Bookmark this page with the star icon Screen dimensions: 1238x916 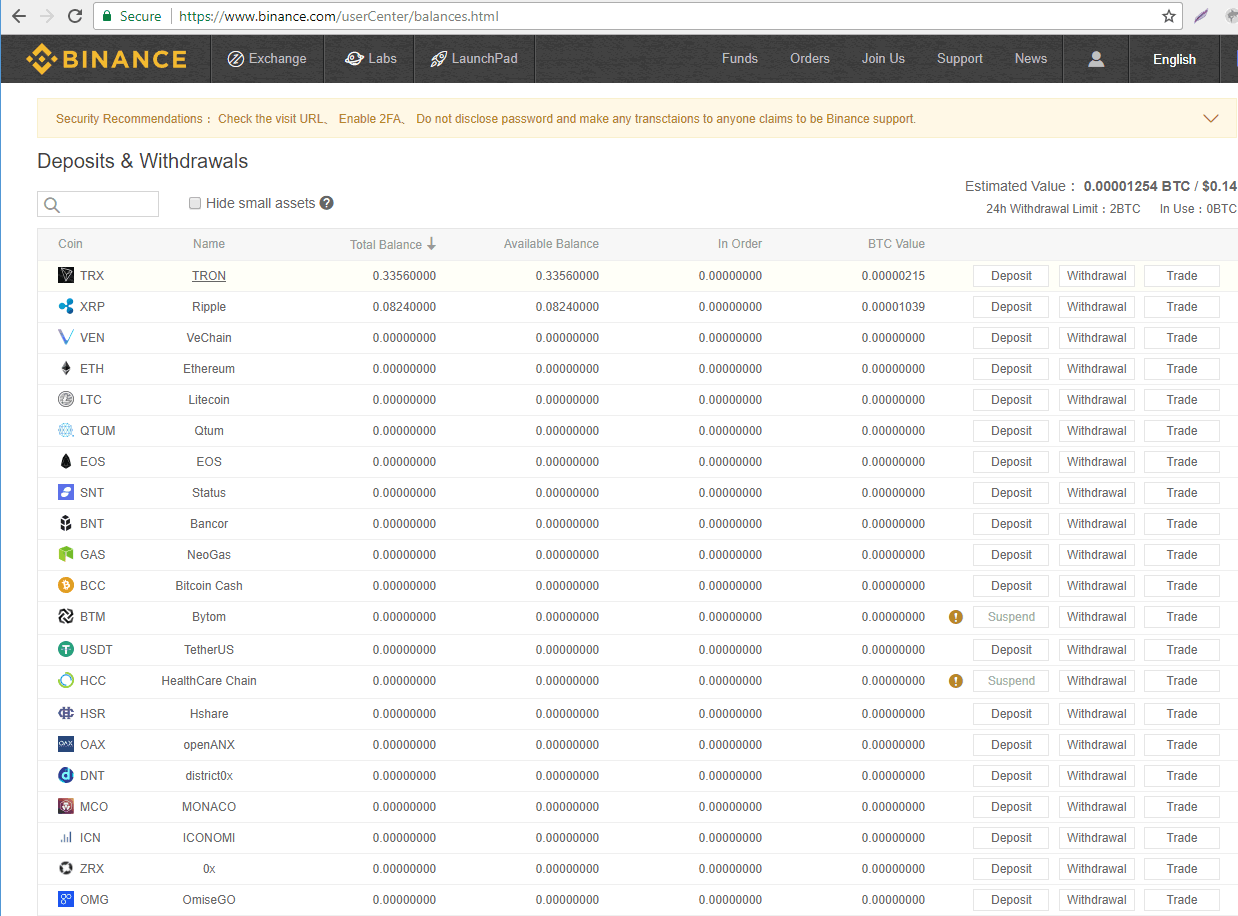[1169, 16]
